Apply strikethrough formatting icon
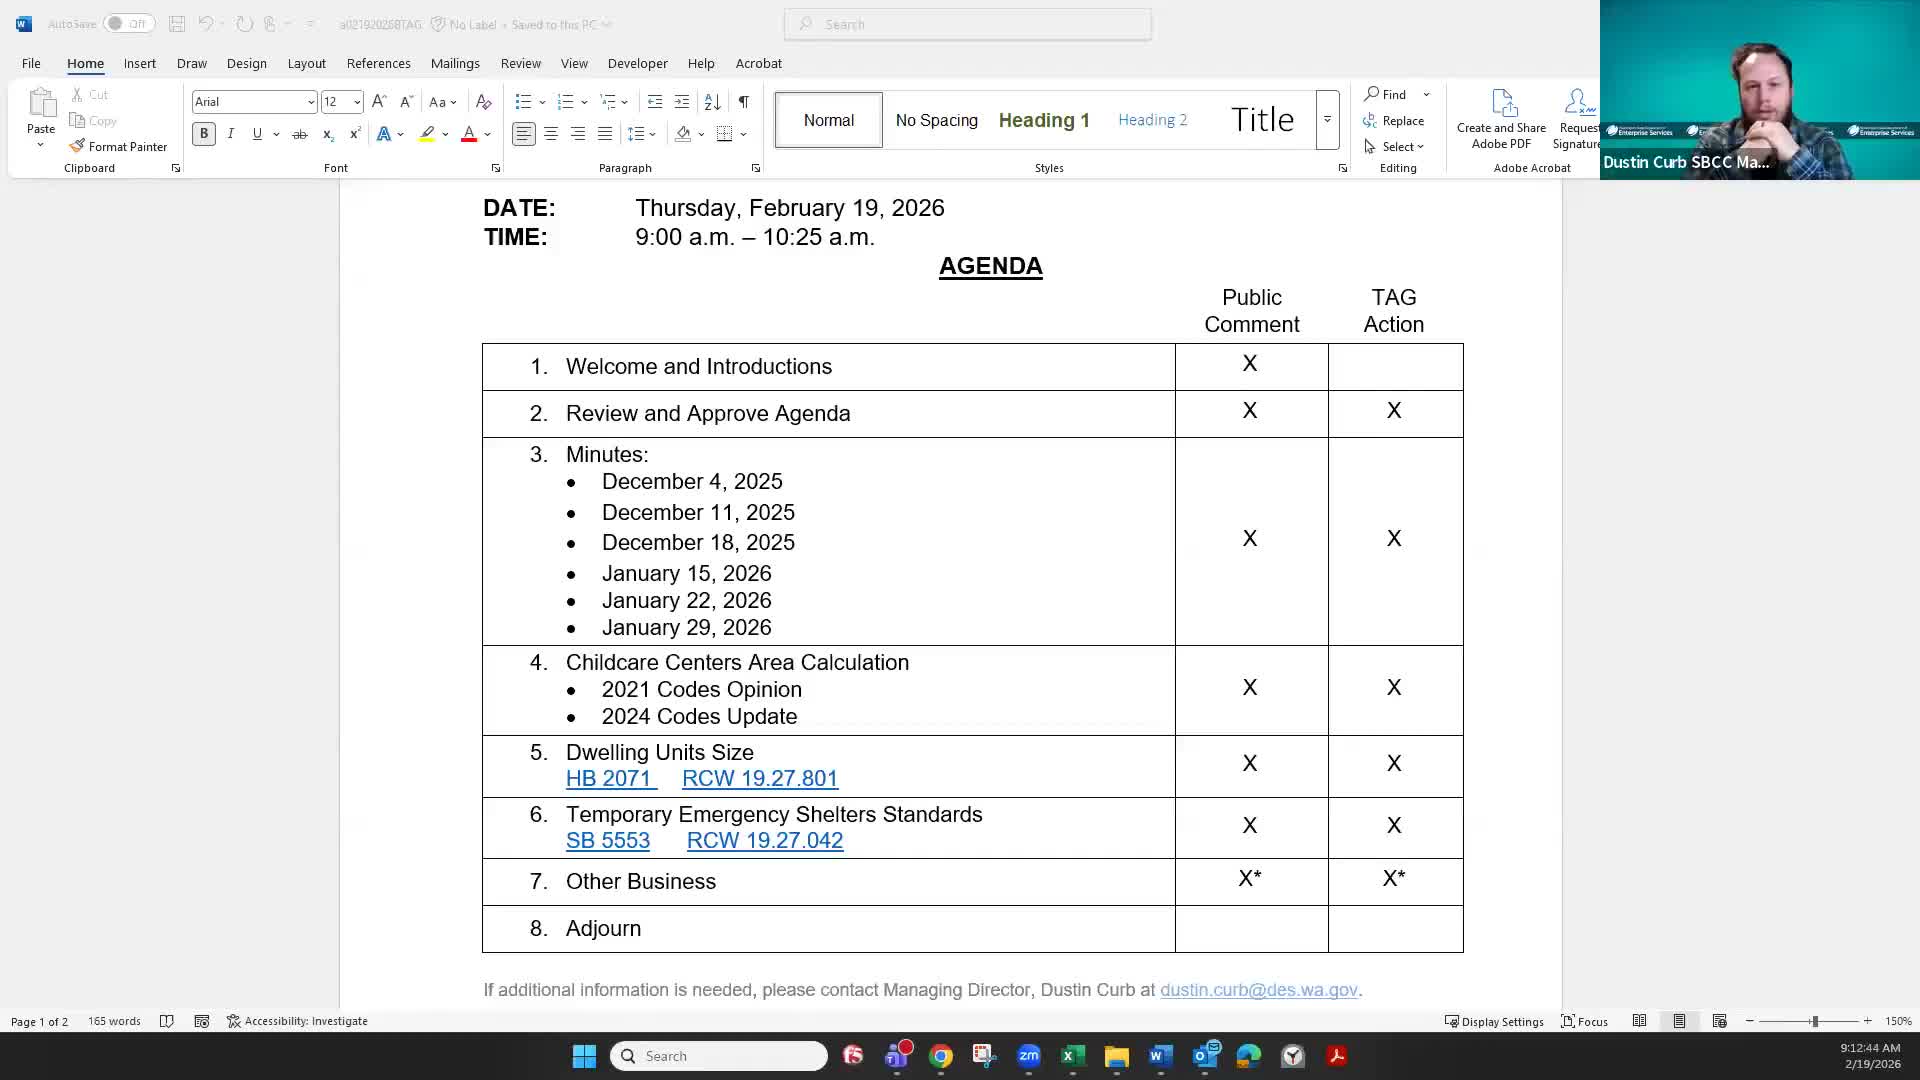The image size is (1920, 1080). pos(299,134)
